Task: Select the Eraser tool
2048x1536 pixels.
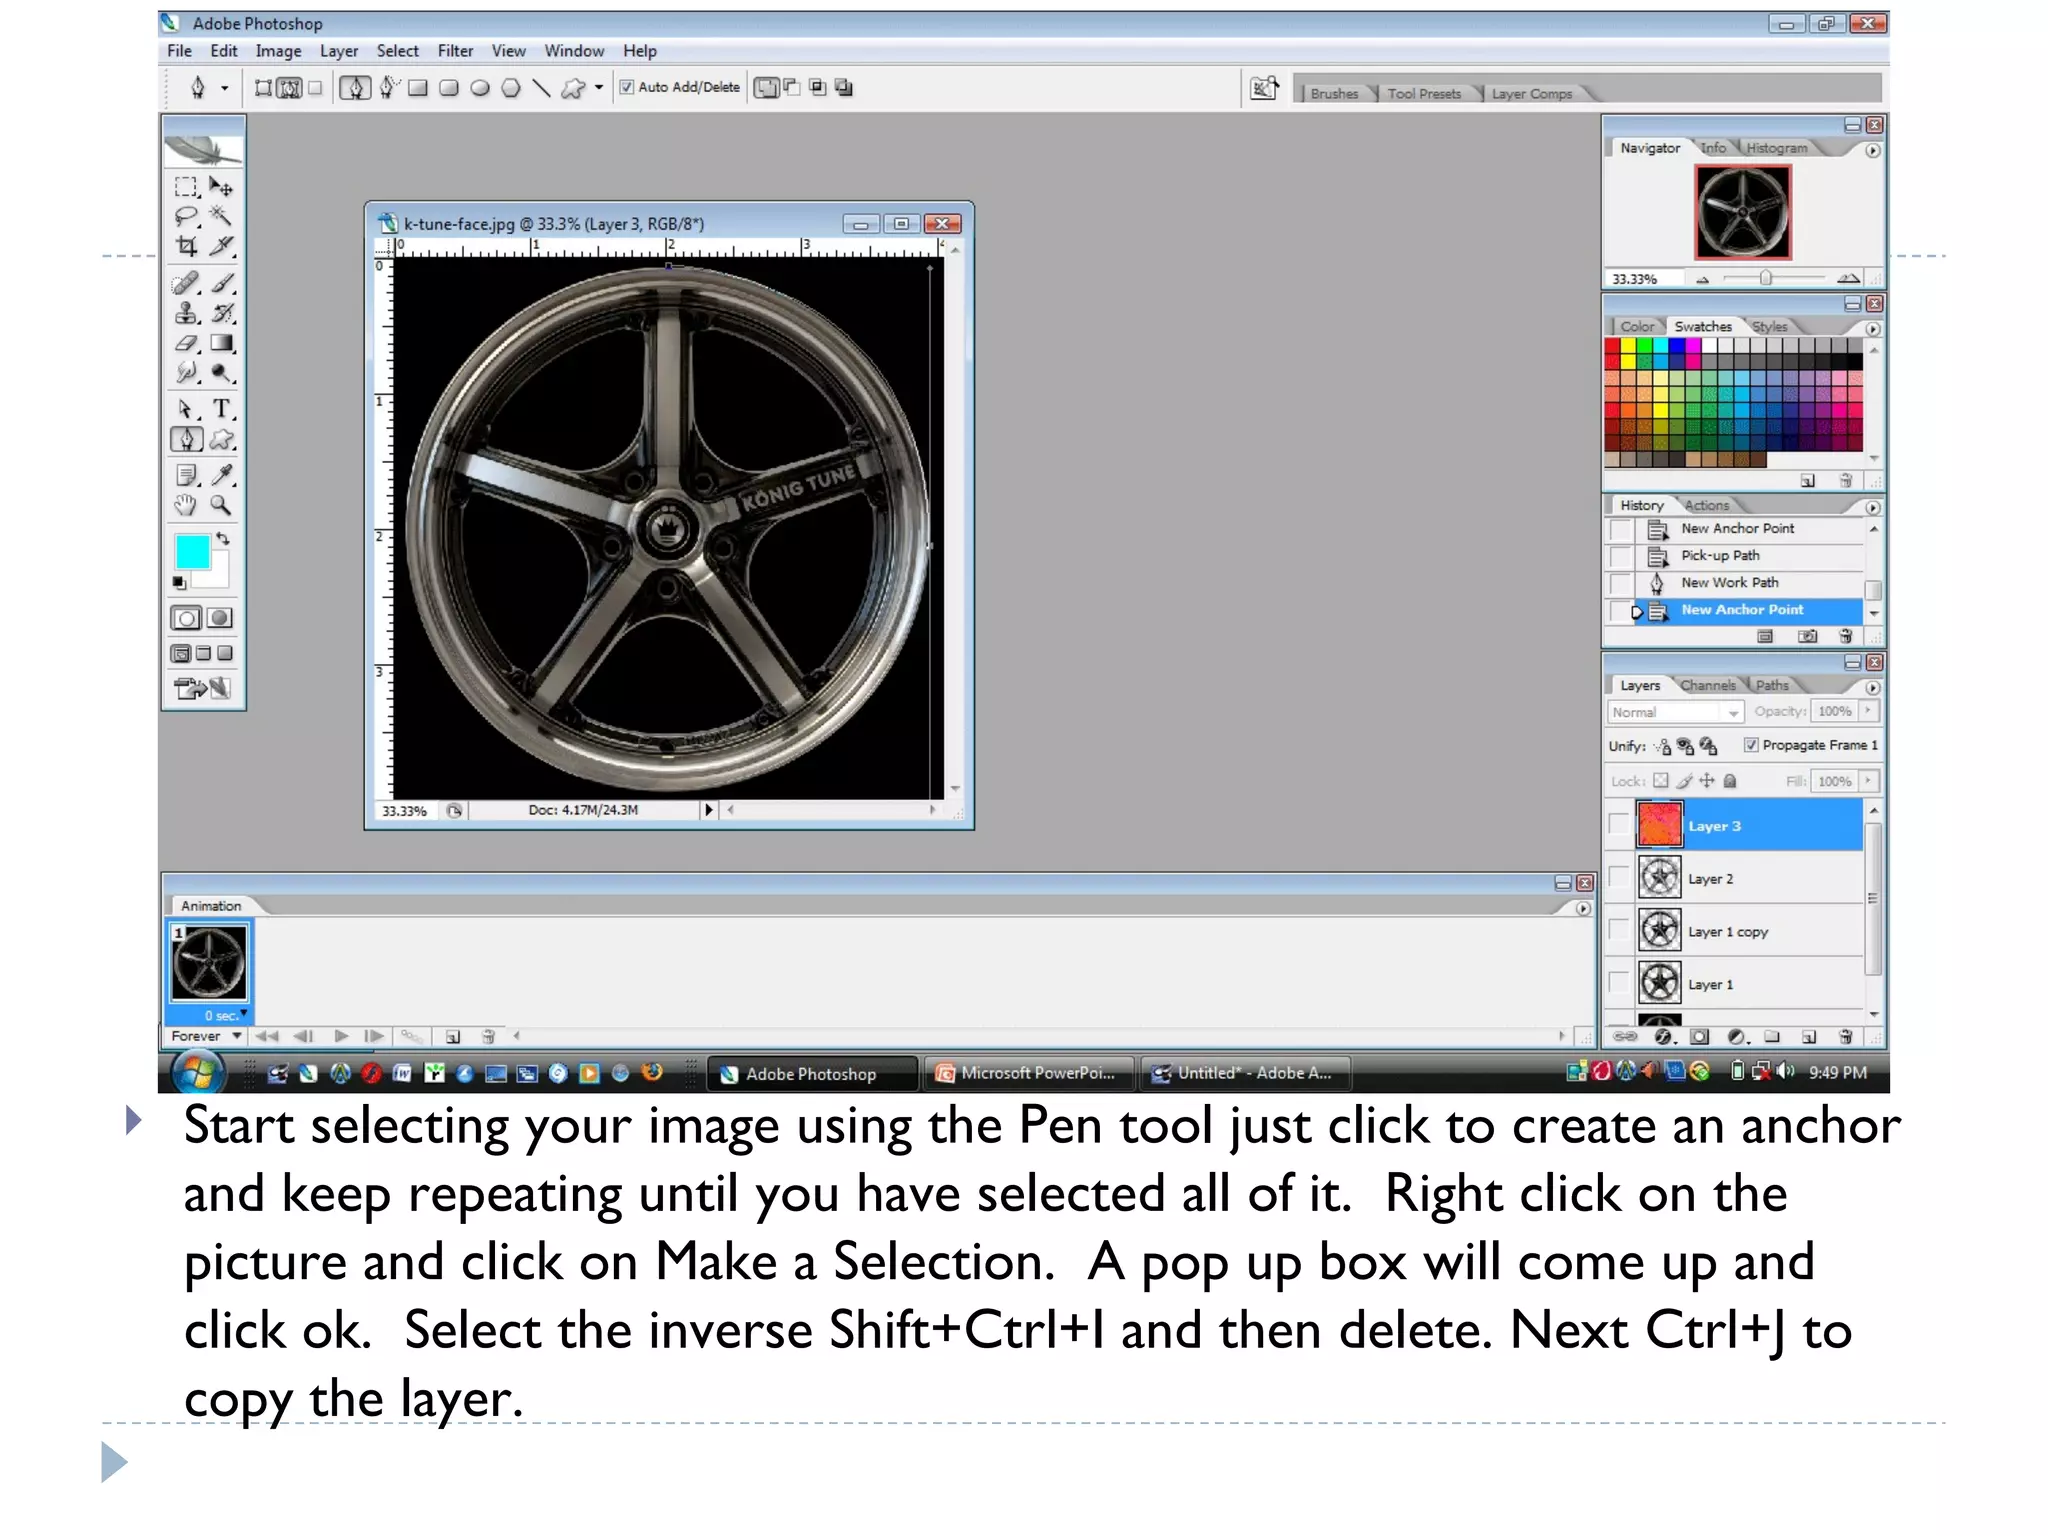Action: (186, 343)
